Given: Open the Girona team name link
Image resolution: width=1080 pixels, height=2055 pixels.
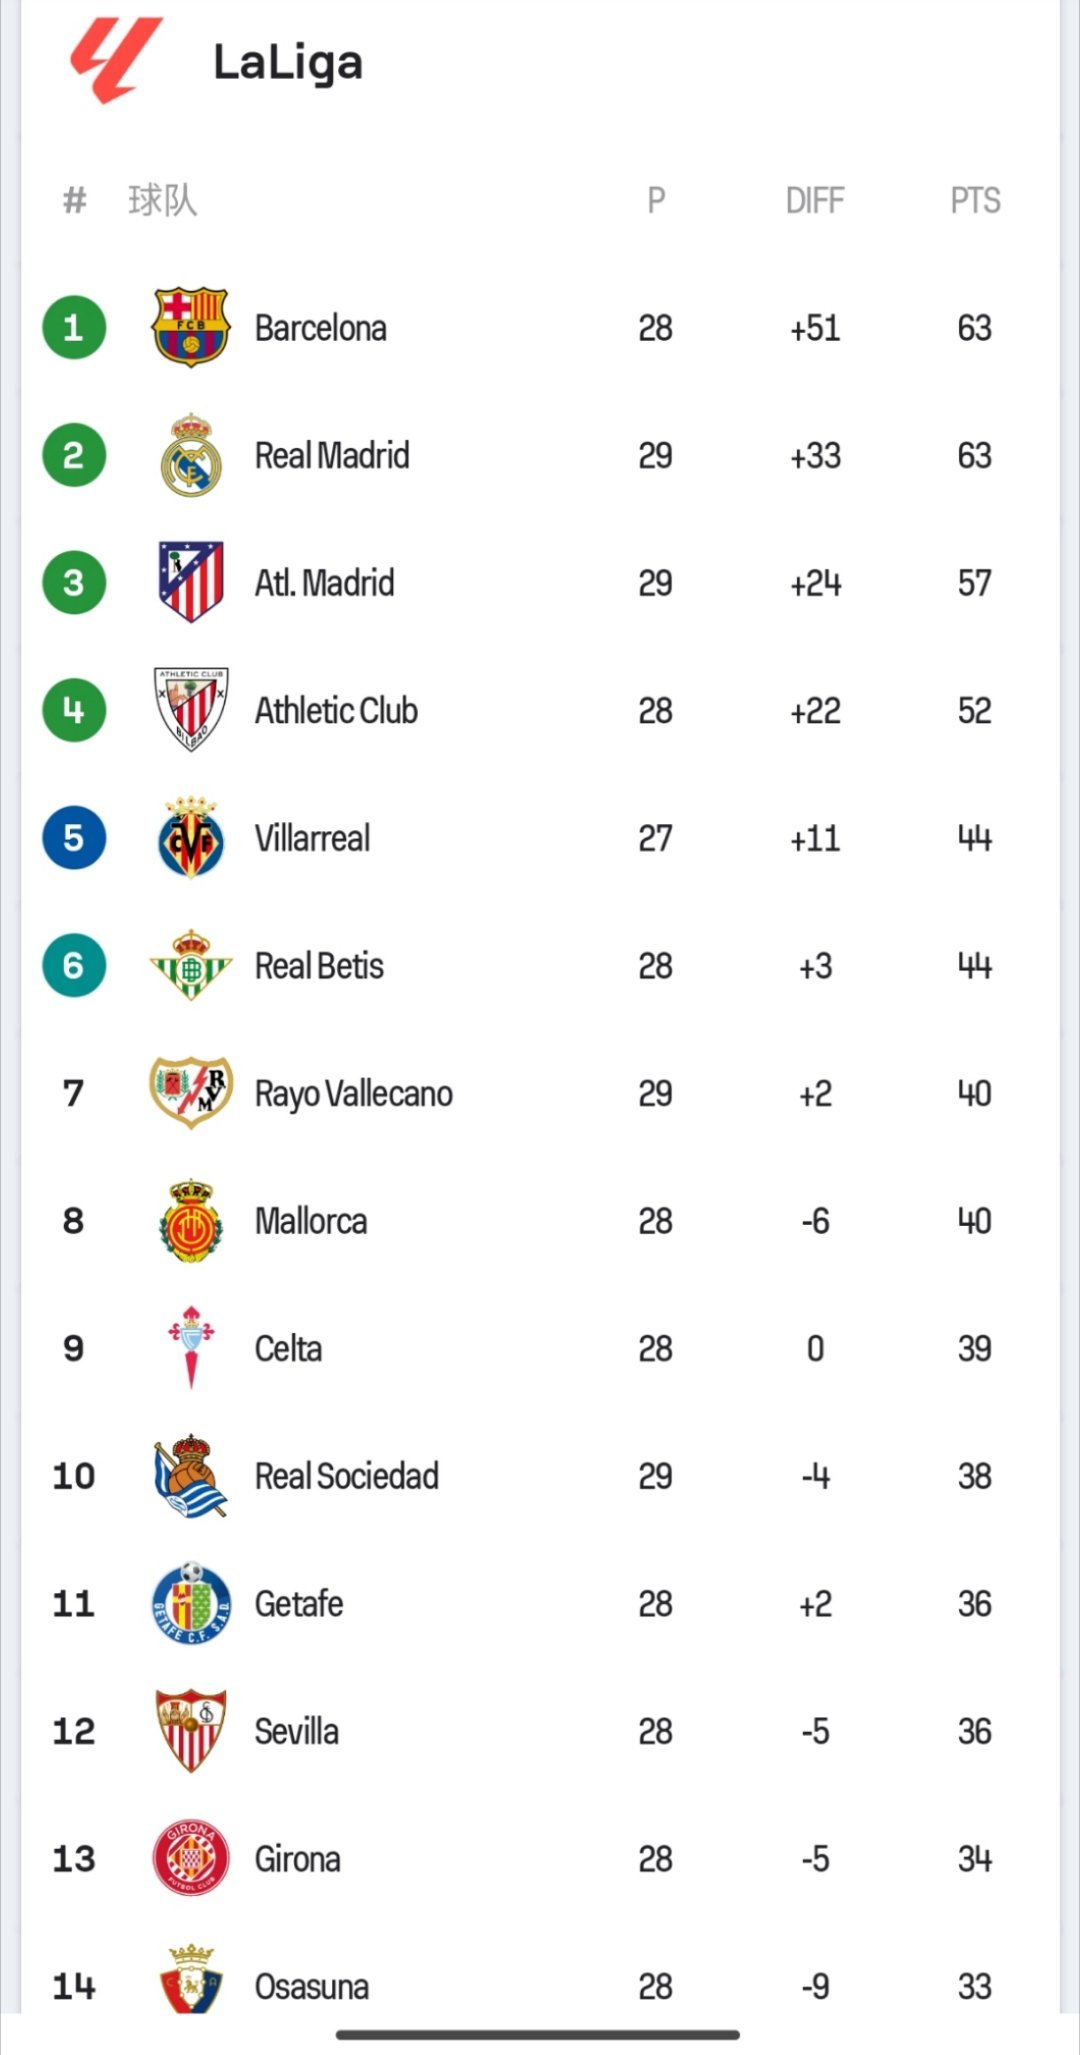Looking at the screenshot, I should (x=298, y=1859).
